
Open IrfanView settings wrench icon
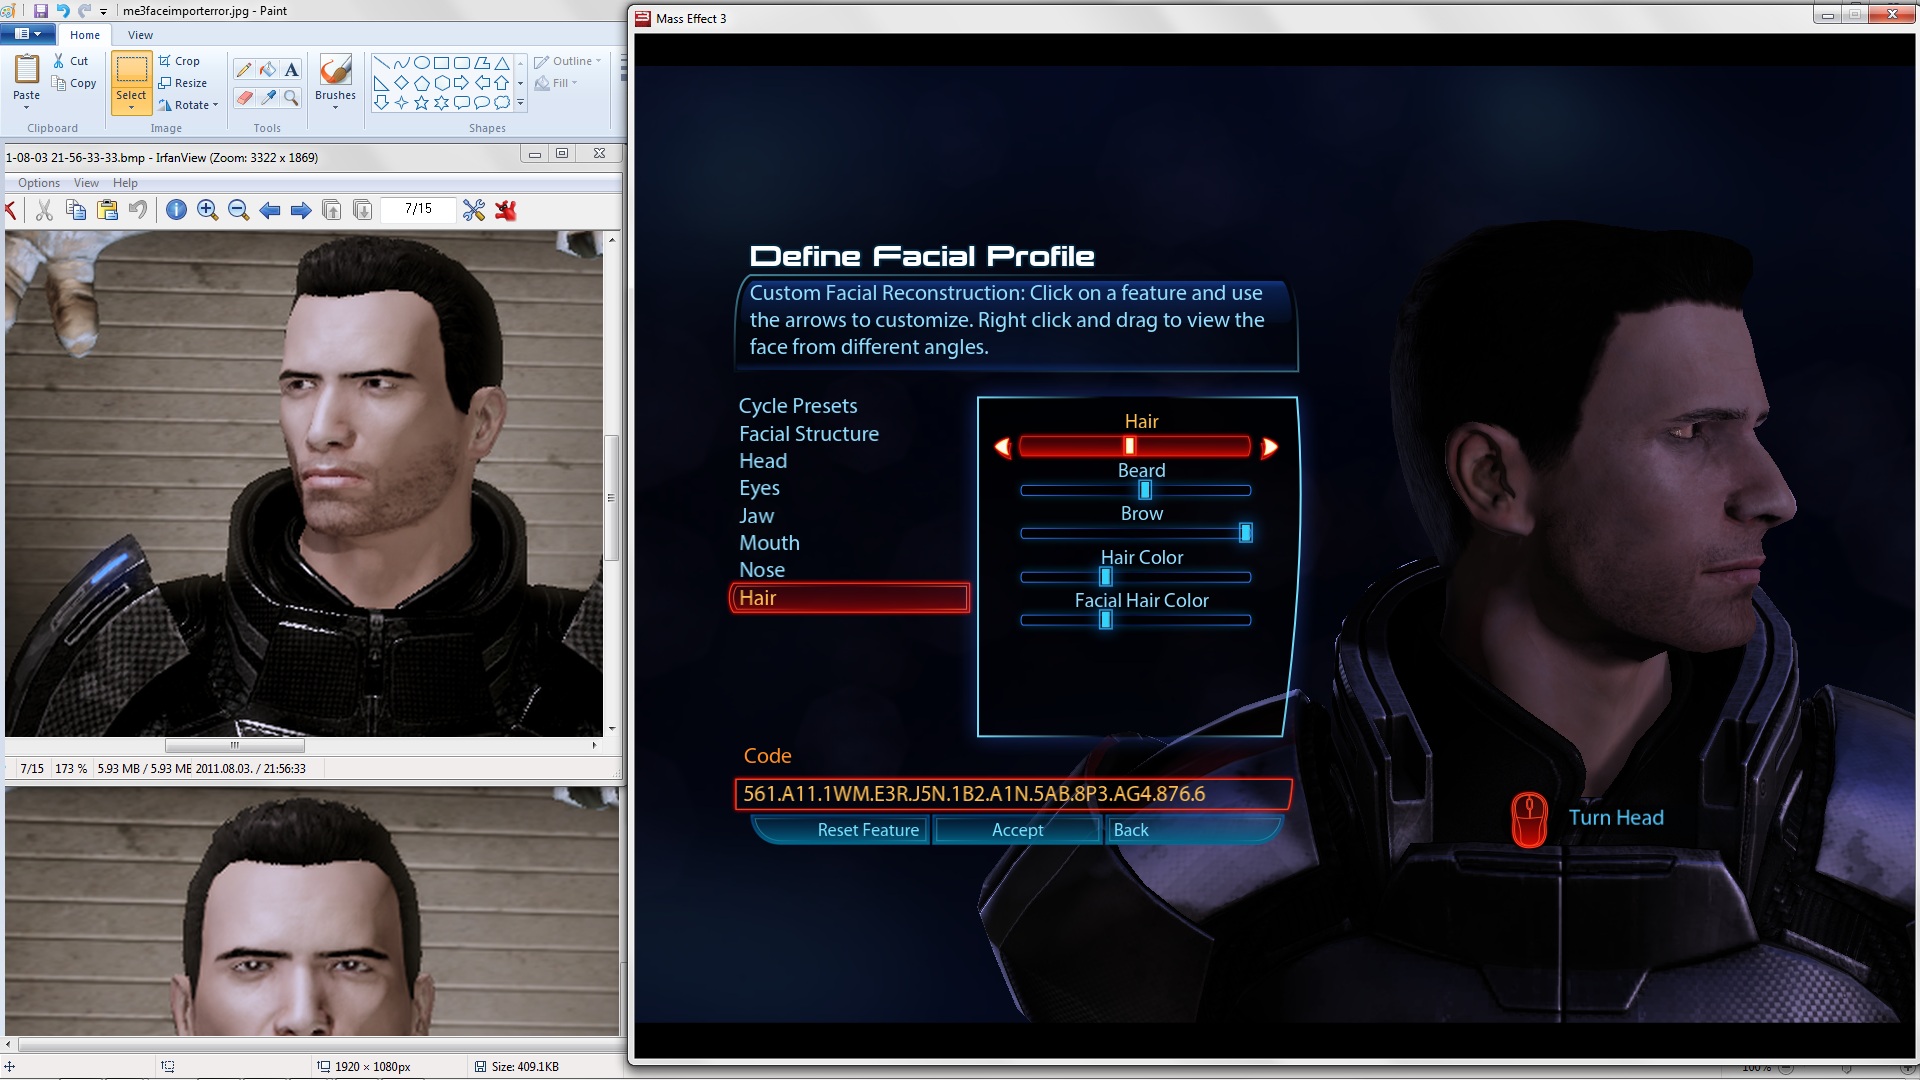click(x=474, y=210)
